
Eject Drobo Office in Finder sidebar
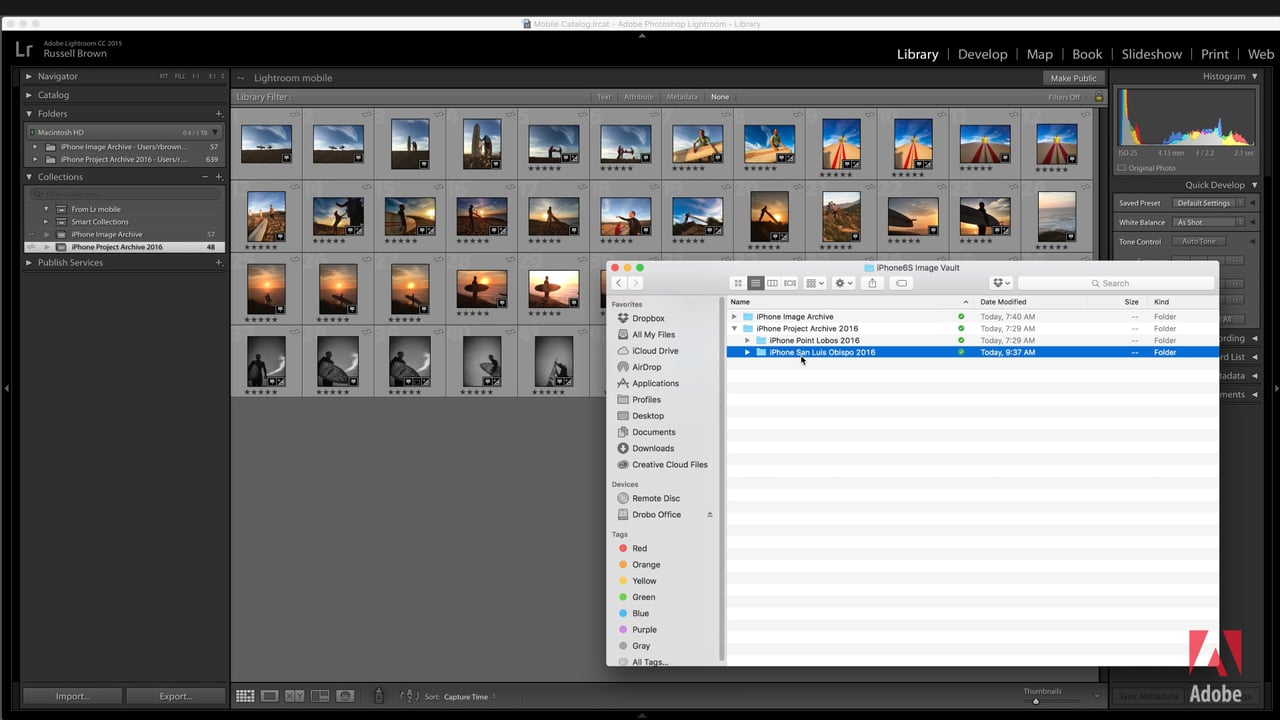[710, 515]
